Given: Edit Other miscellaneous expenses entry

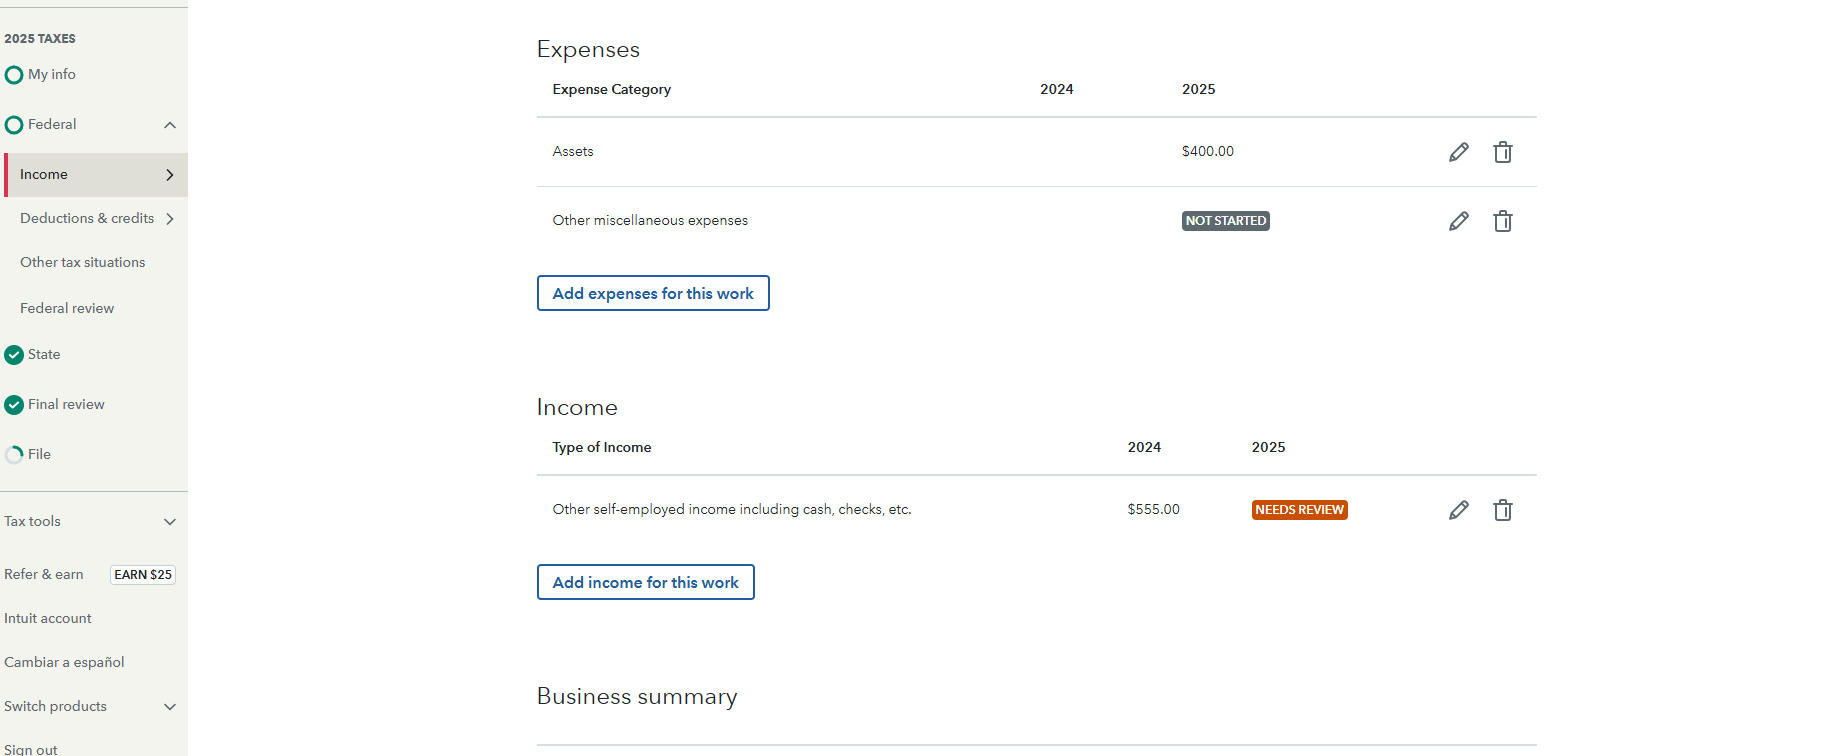Looking at the screenshot, I should (x=1459, y=221).
